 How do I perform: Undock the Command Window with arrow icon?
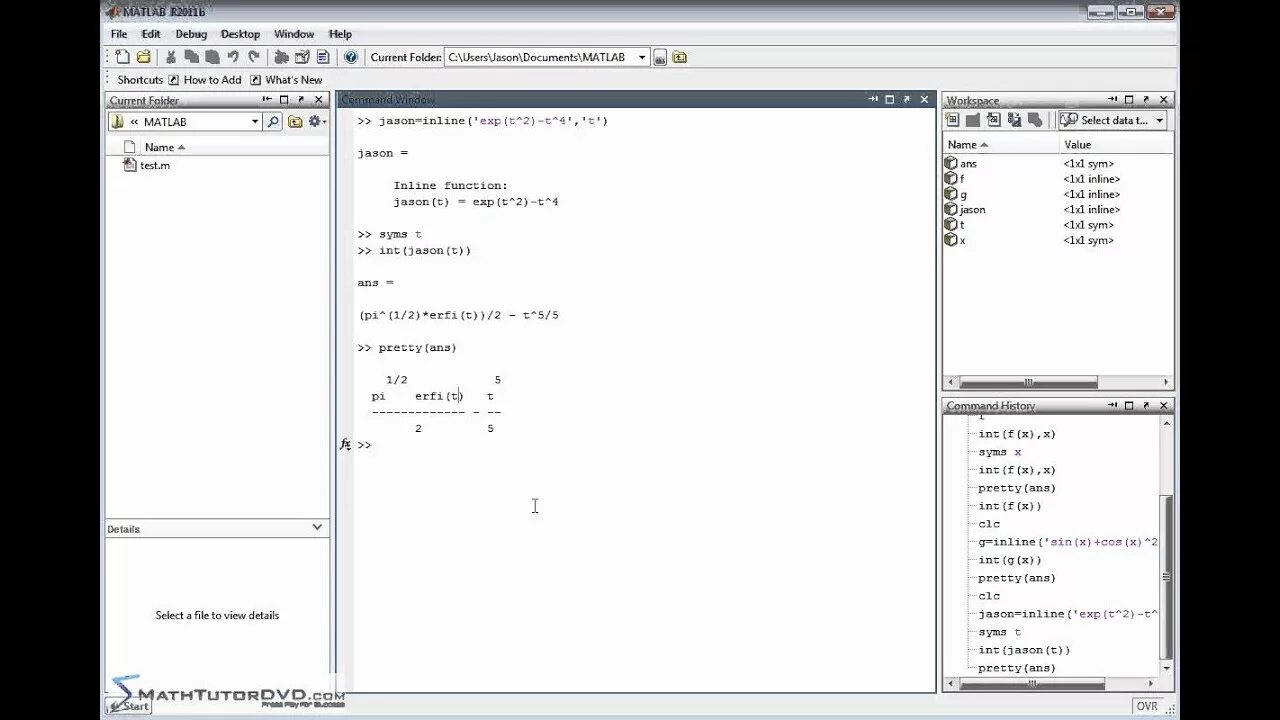click(x=907, y=99)
